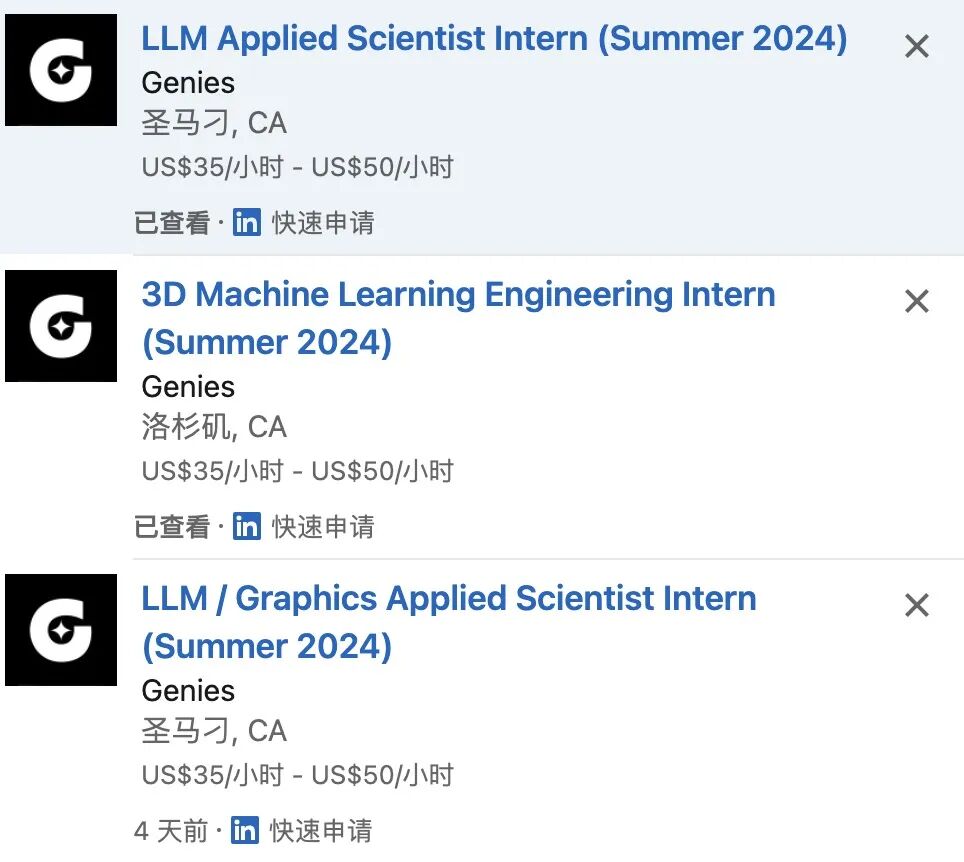
Task: Click Genies company name in second listing
Action: (188, 387)
